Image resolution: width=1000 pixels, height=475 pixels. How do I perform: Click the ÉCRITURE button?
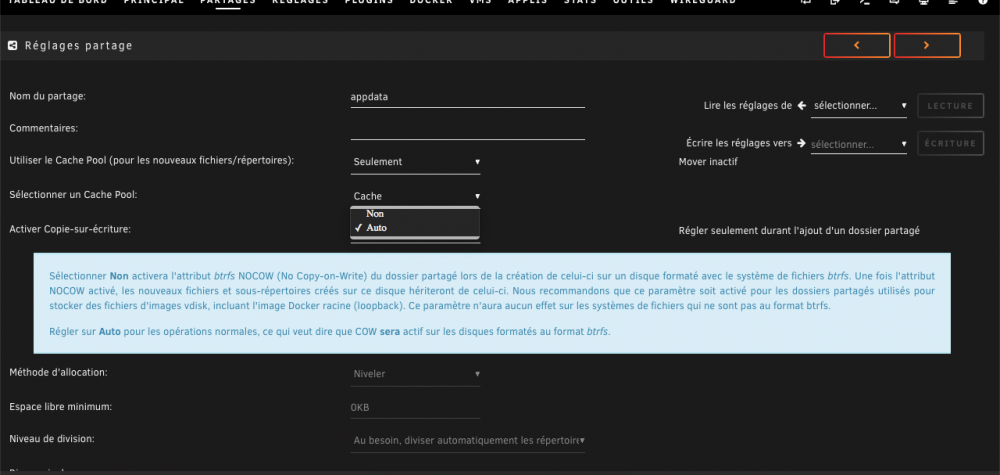point(950,143)
